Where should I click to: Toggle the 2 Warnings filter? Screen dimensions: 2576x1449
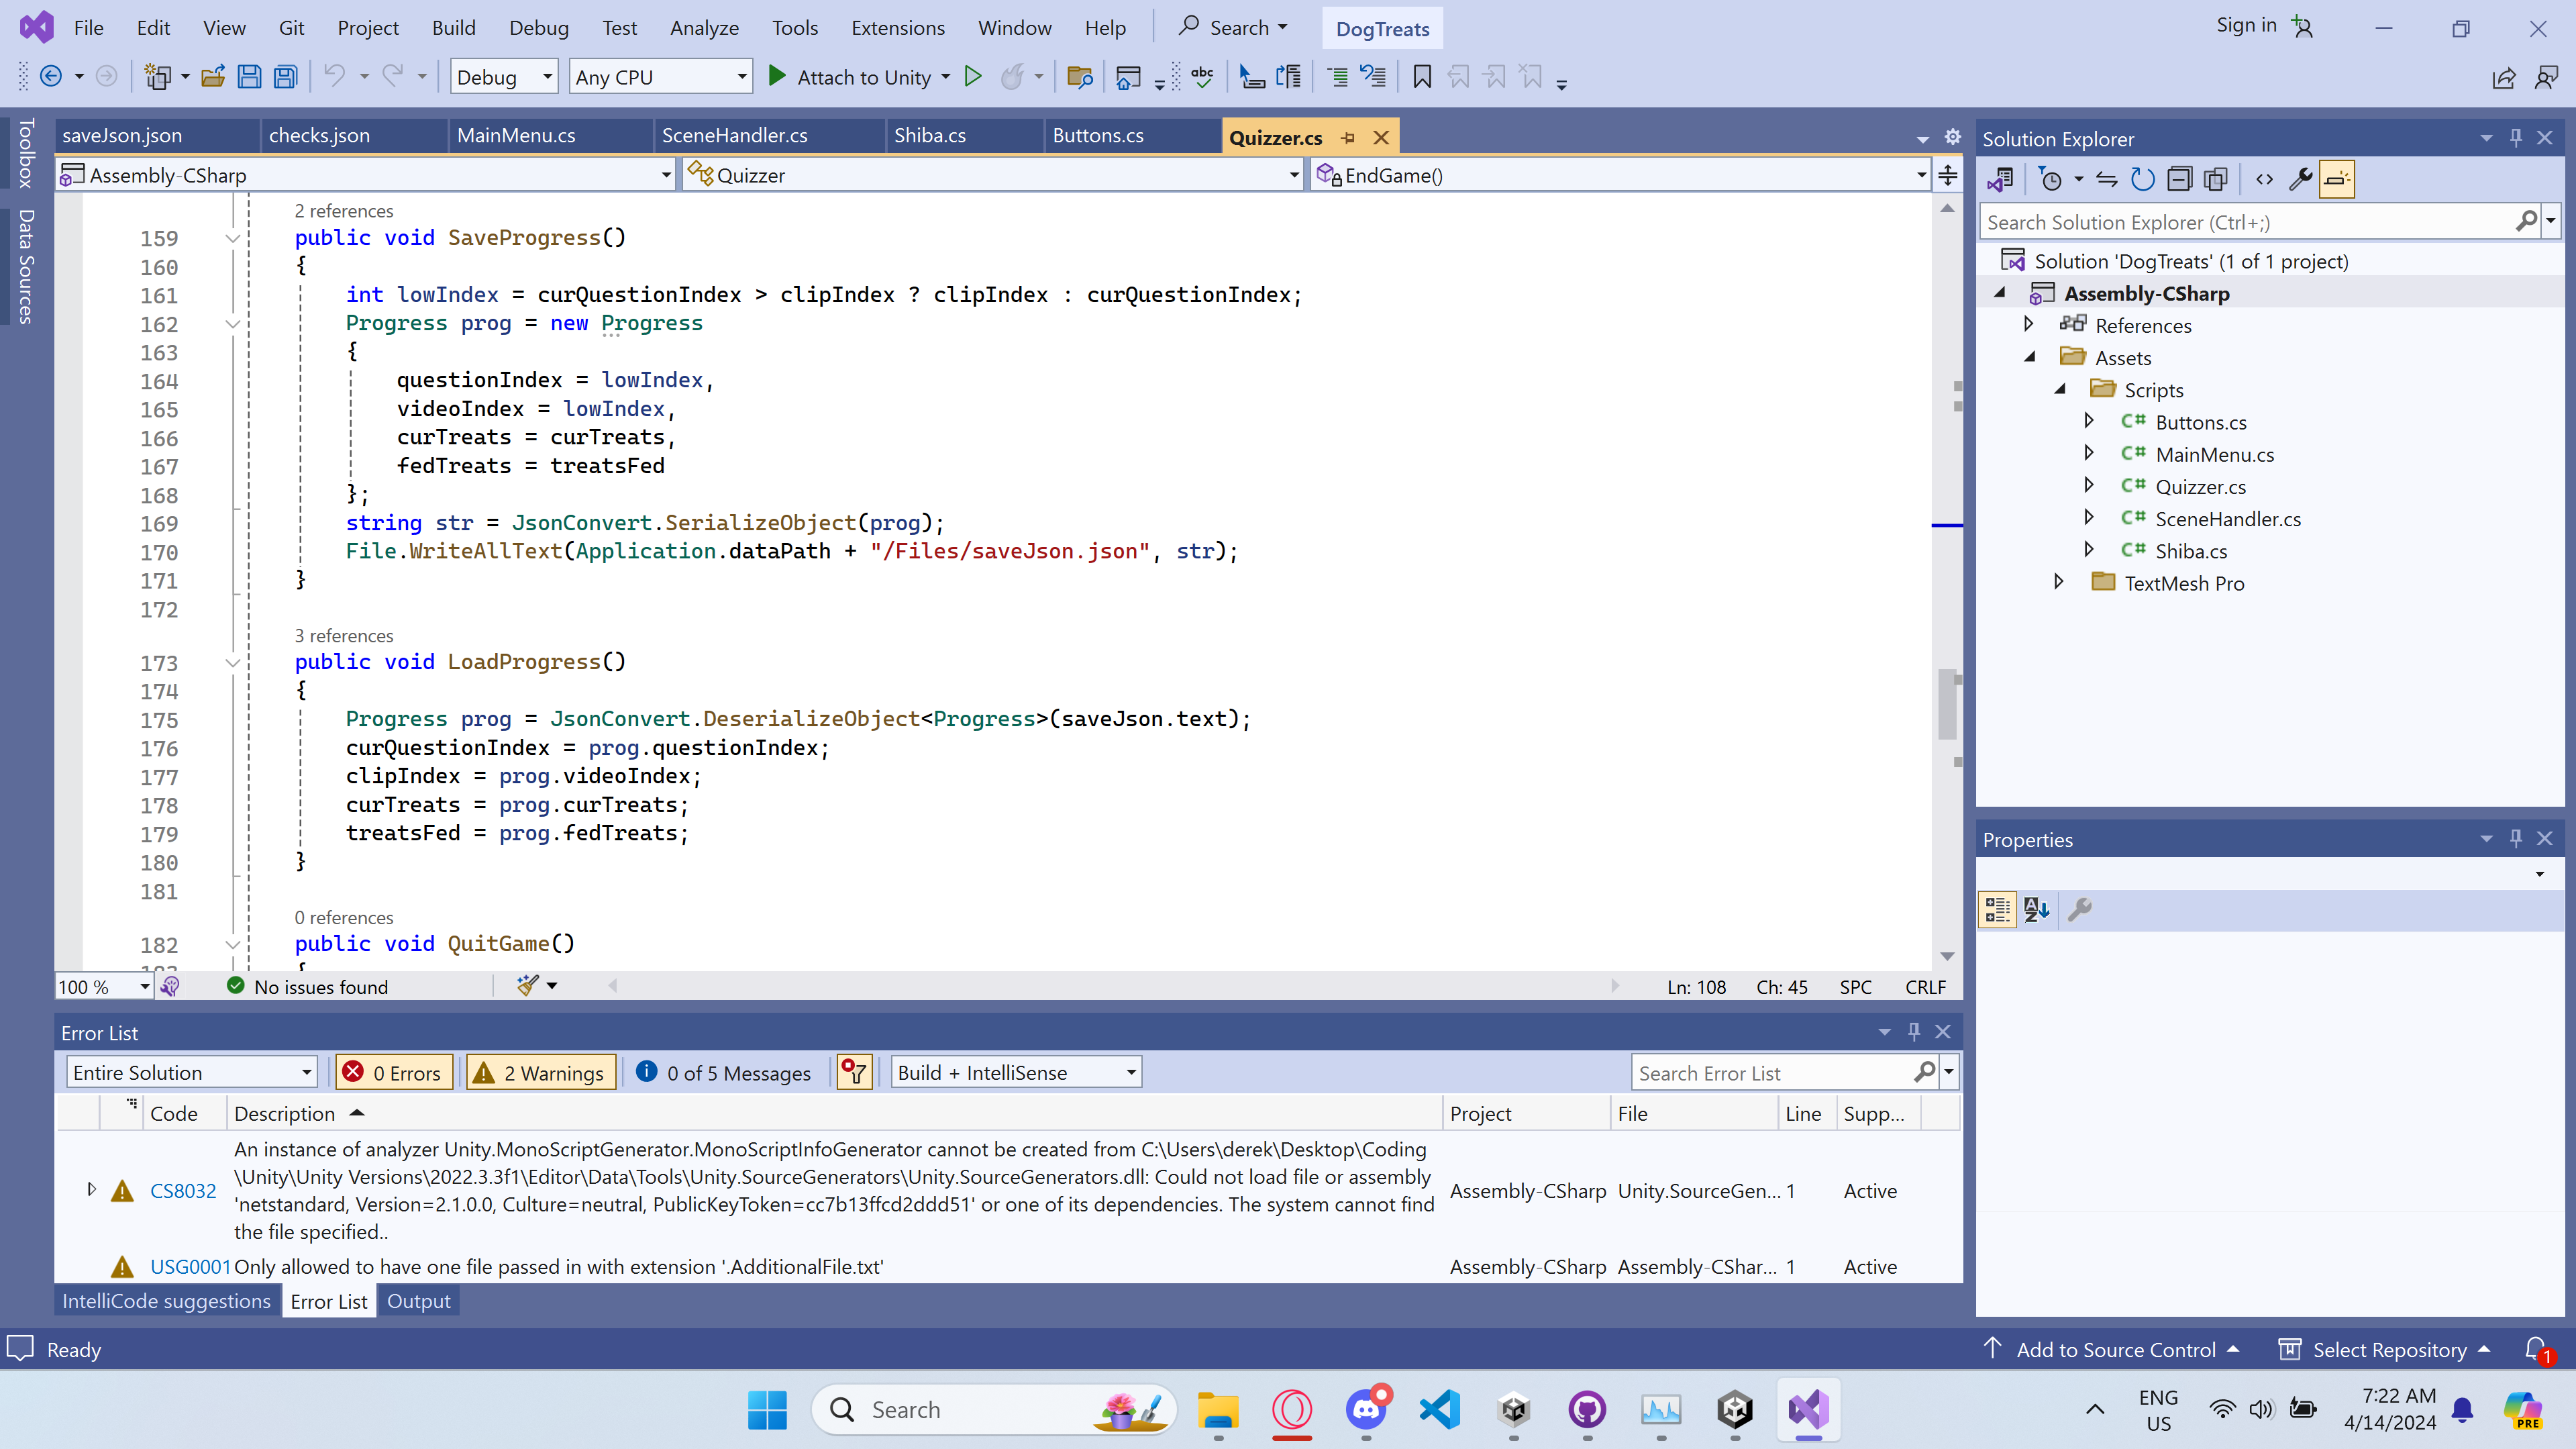tap(541, 1073)
